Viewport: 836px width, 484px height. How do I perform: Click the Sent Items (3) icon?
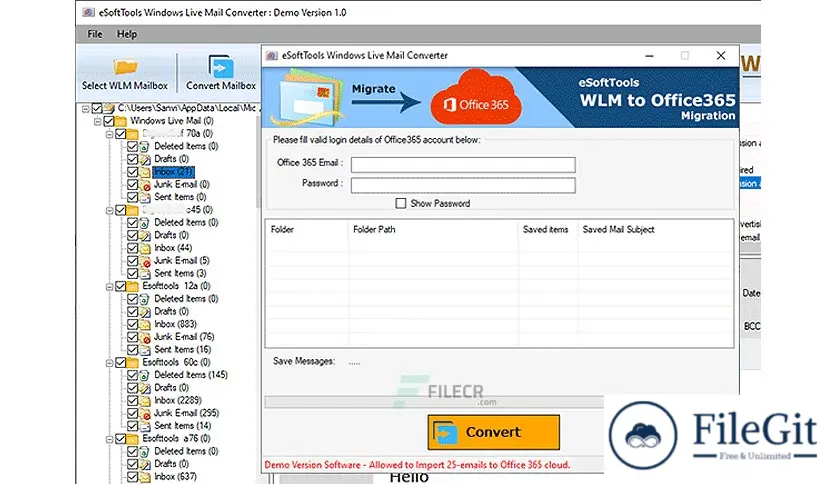tap(145, 273)
